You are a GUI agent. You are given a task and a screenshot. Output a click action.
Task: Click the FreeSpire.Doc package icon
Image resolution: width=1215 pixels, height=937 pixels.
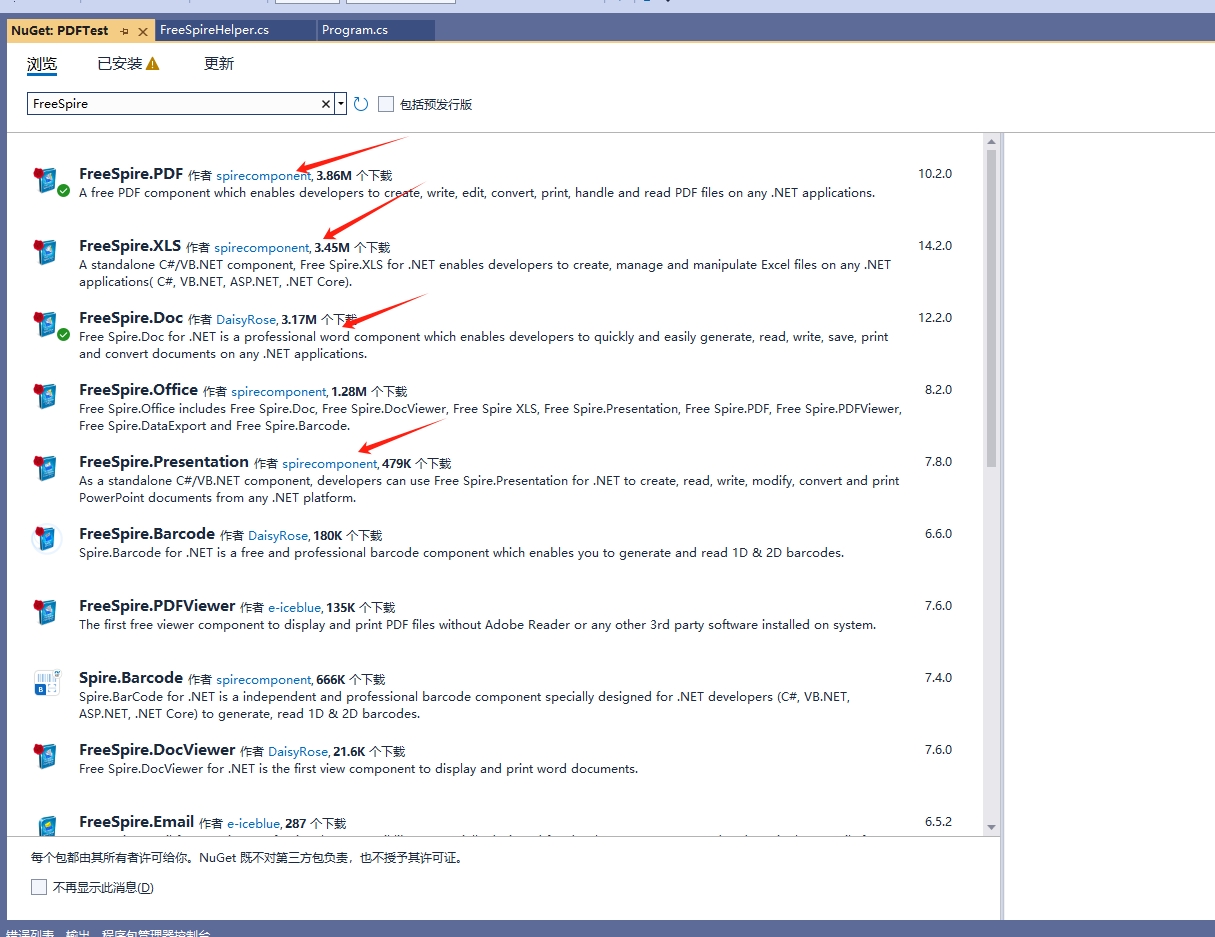point(43,324)
